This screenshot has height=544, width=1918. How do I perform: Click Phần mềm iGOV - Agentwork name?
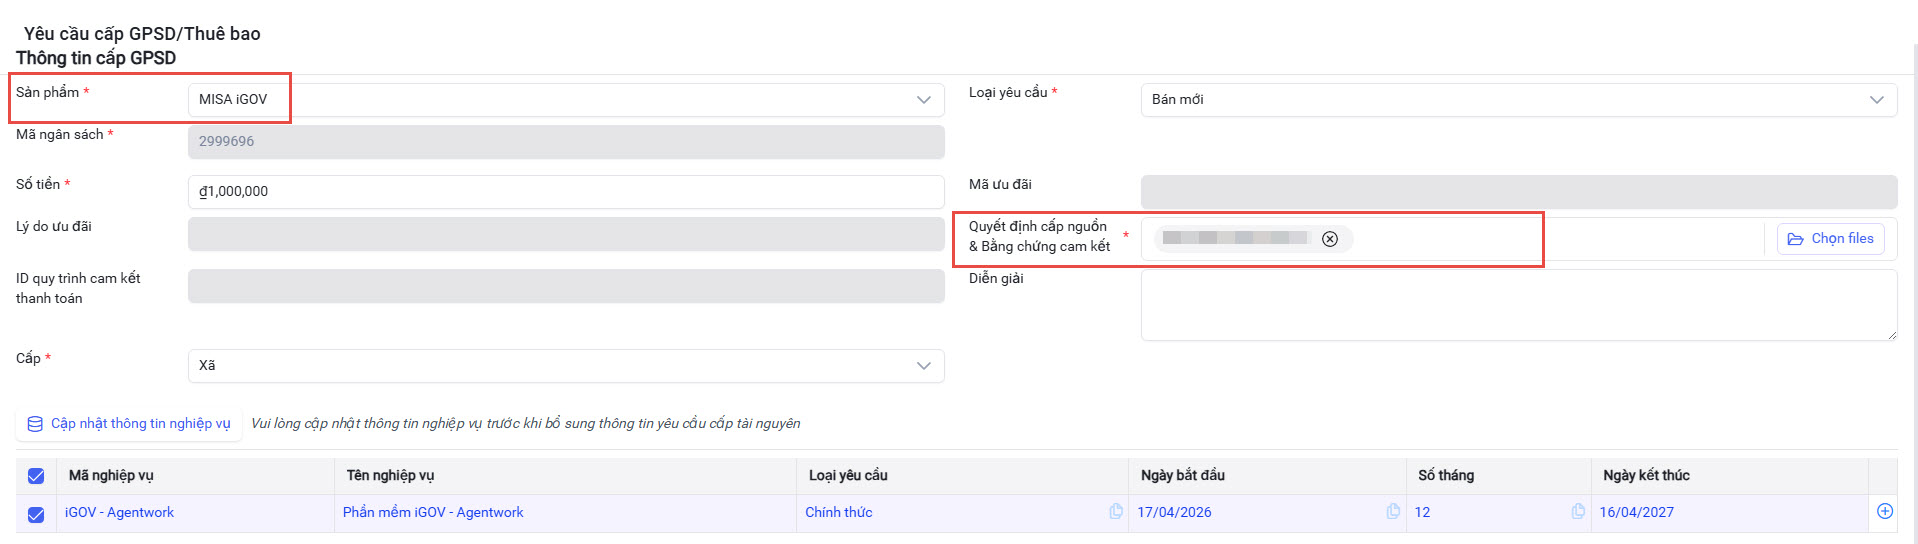(432, 513)
